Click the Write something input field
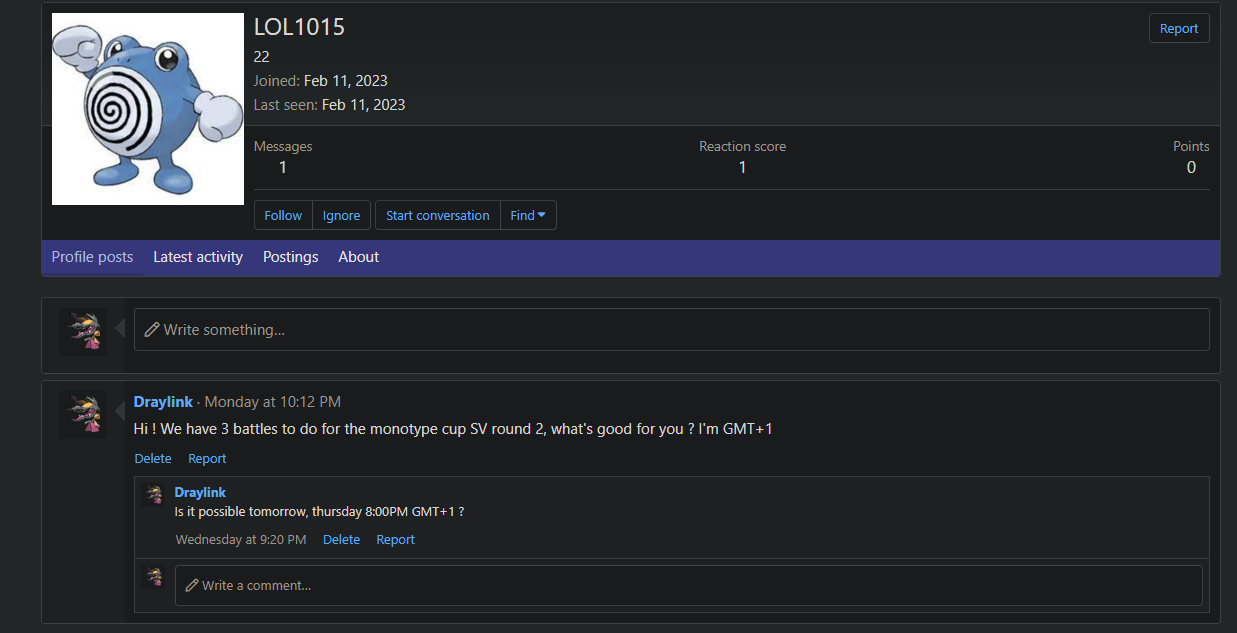 coord(672,329)
